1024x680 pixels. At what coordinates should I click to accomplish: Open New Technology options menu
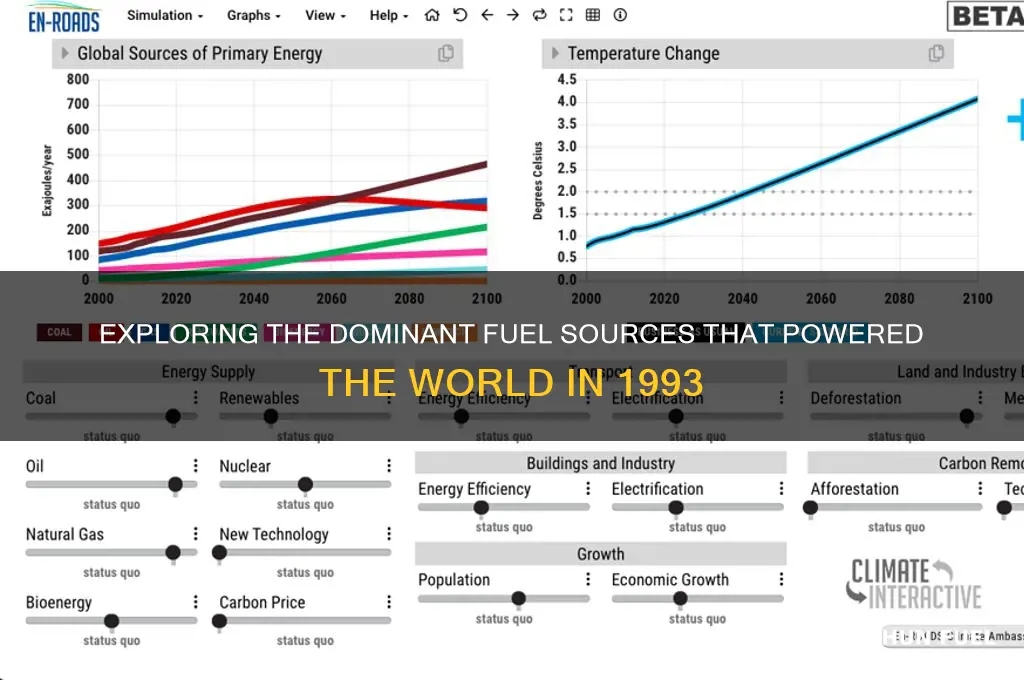[389, 534]
